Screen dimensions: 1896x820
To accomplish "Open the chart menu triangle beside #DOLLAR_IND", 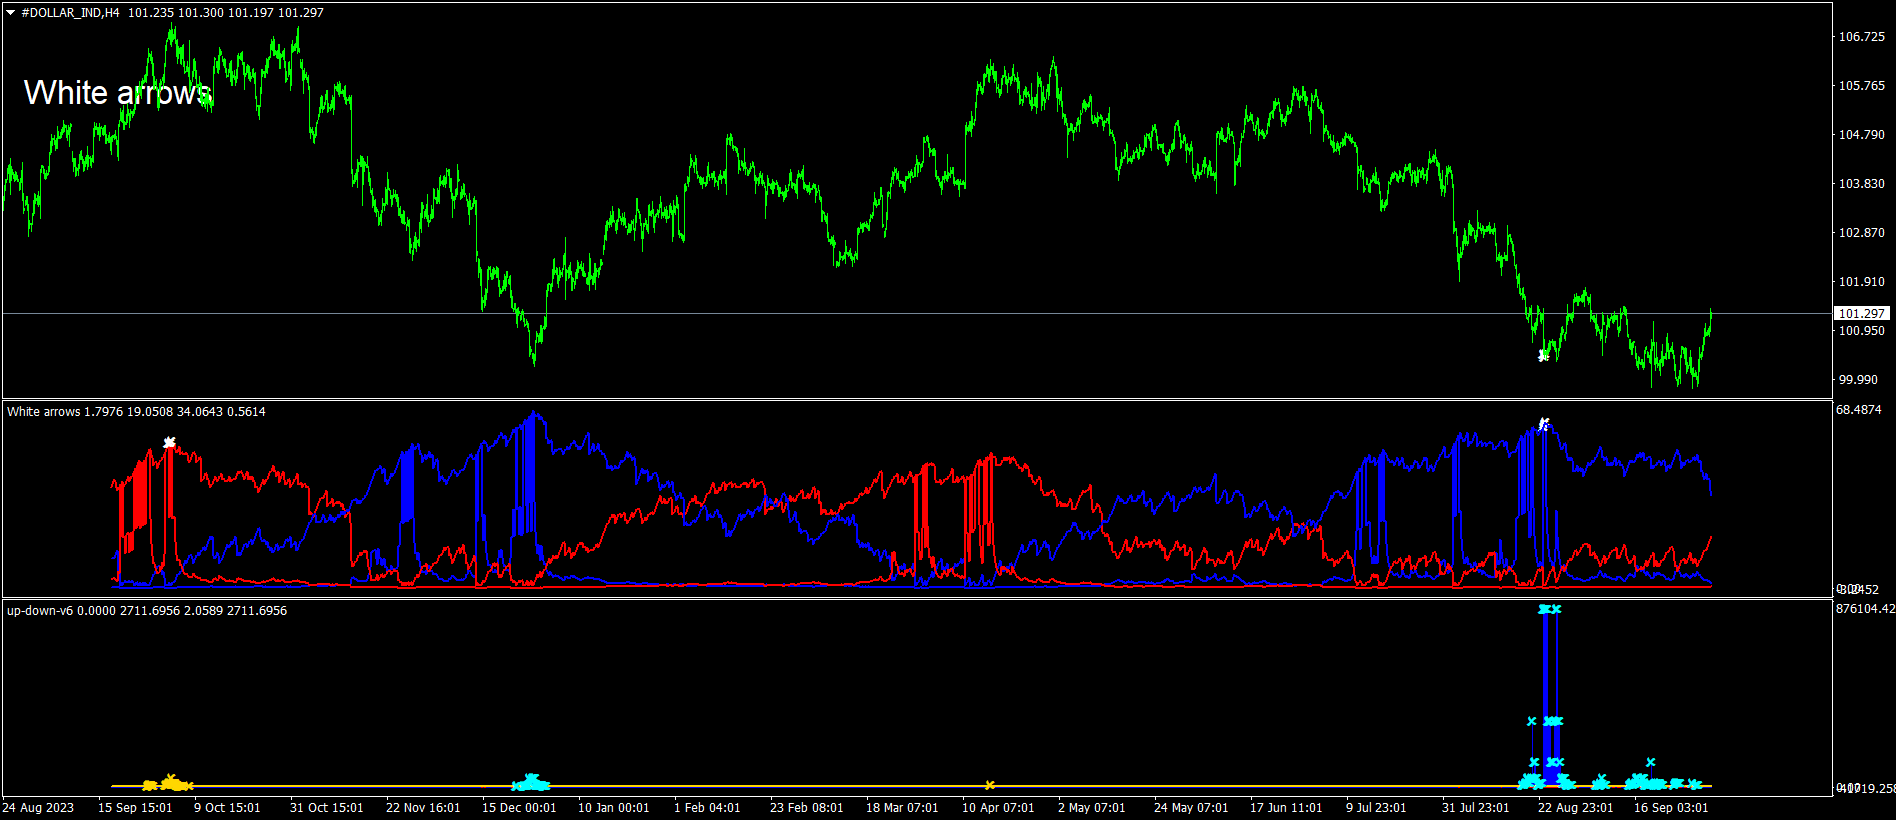I will (x=11, y=13).
